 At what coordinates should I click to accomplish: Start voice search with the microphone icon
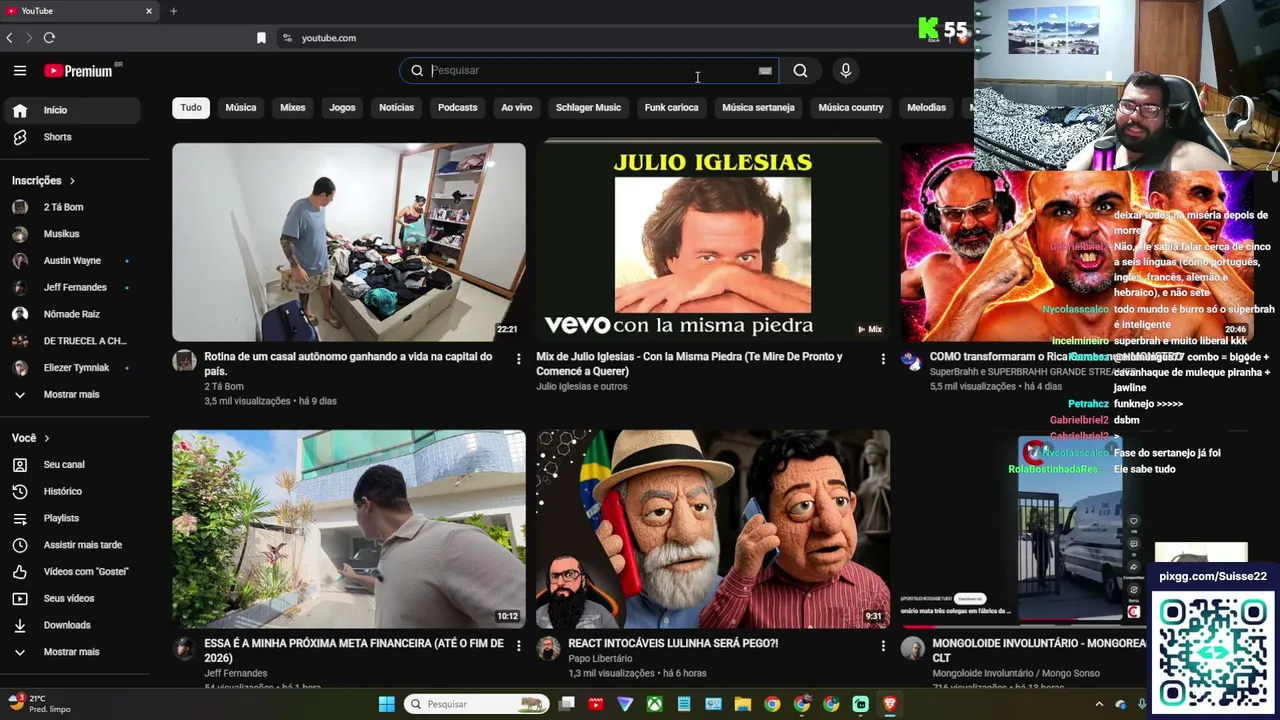point(845,71)
